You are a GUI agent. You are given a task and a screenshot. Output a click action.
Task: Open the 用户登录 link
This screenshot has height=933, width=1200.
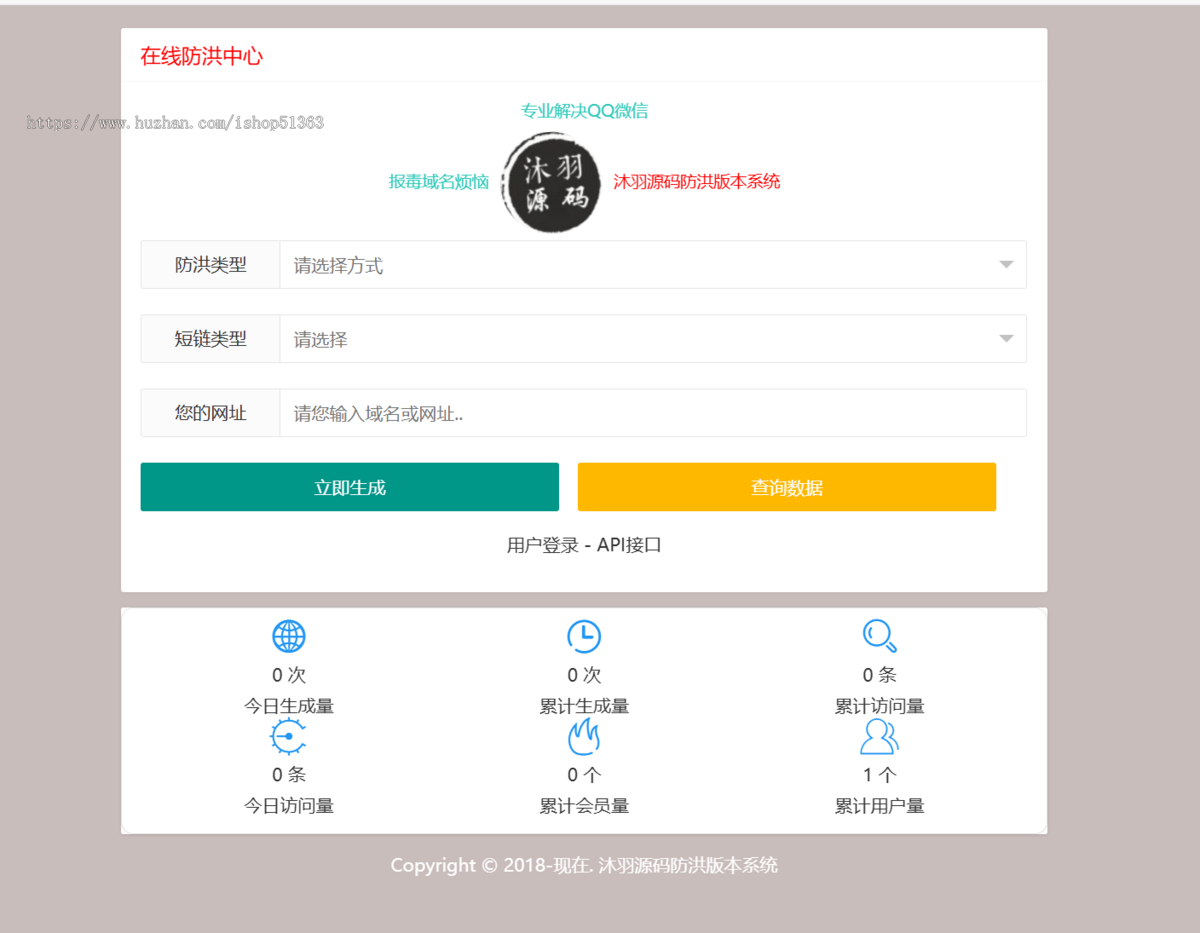543,545
